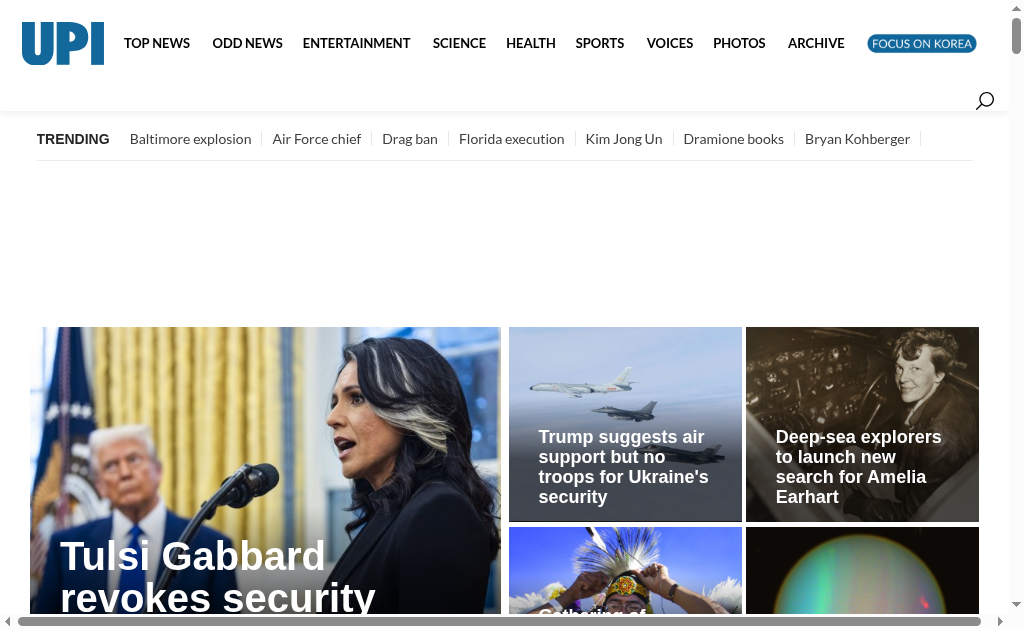Click the vertical scrollbar thumb
The height and width of the screenshot is (629, 1024).
click(x=1016, y=36)
